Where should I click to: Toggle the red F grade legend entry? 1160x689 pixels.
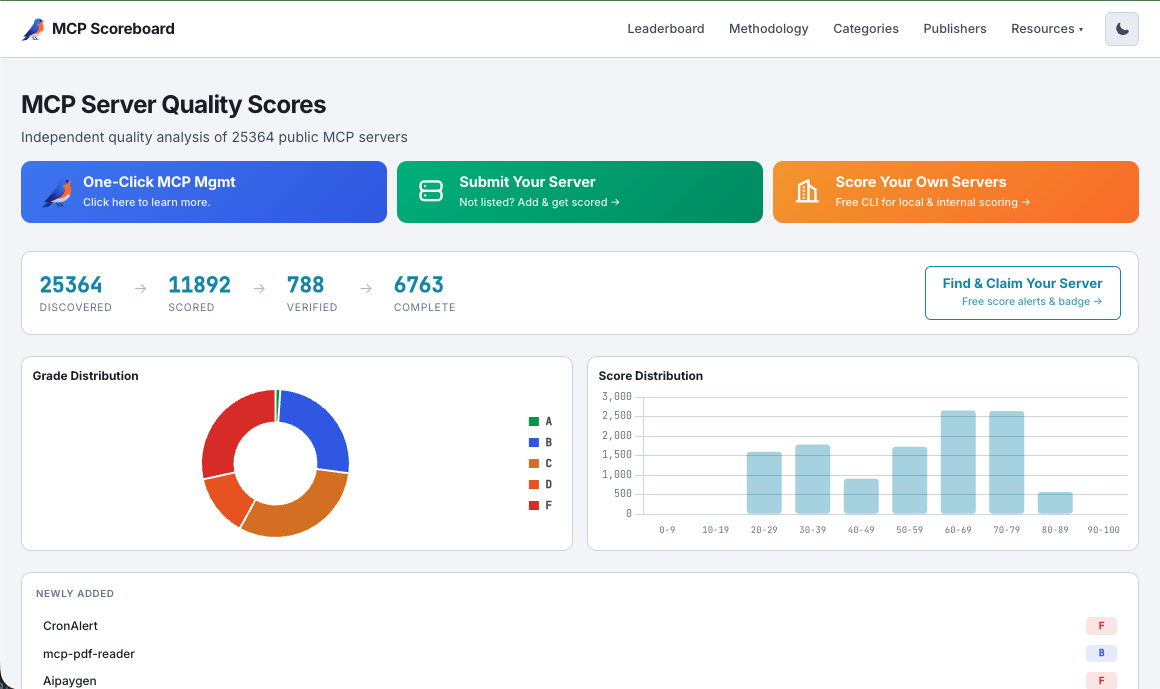[x=540, y=506]
